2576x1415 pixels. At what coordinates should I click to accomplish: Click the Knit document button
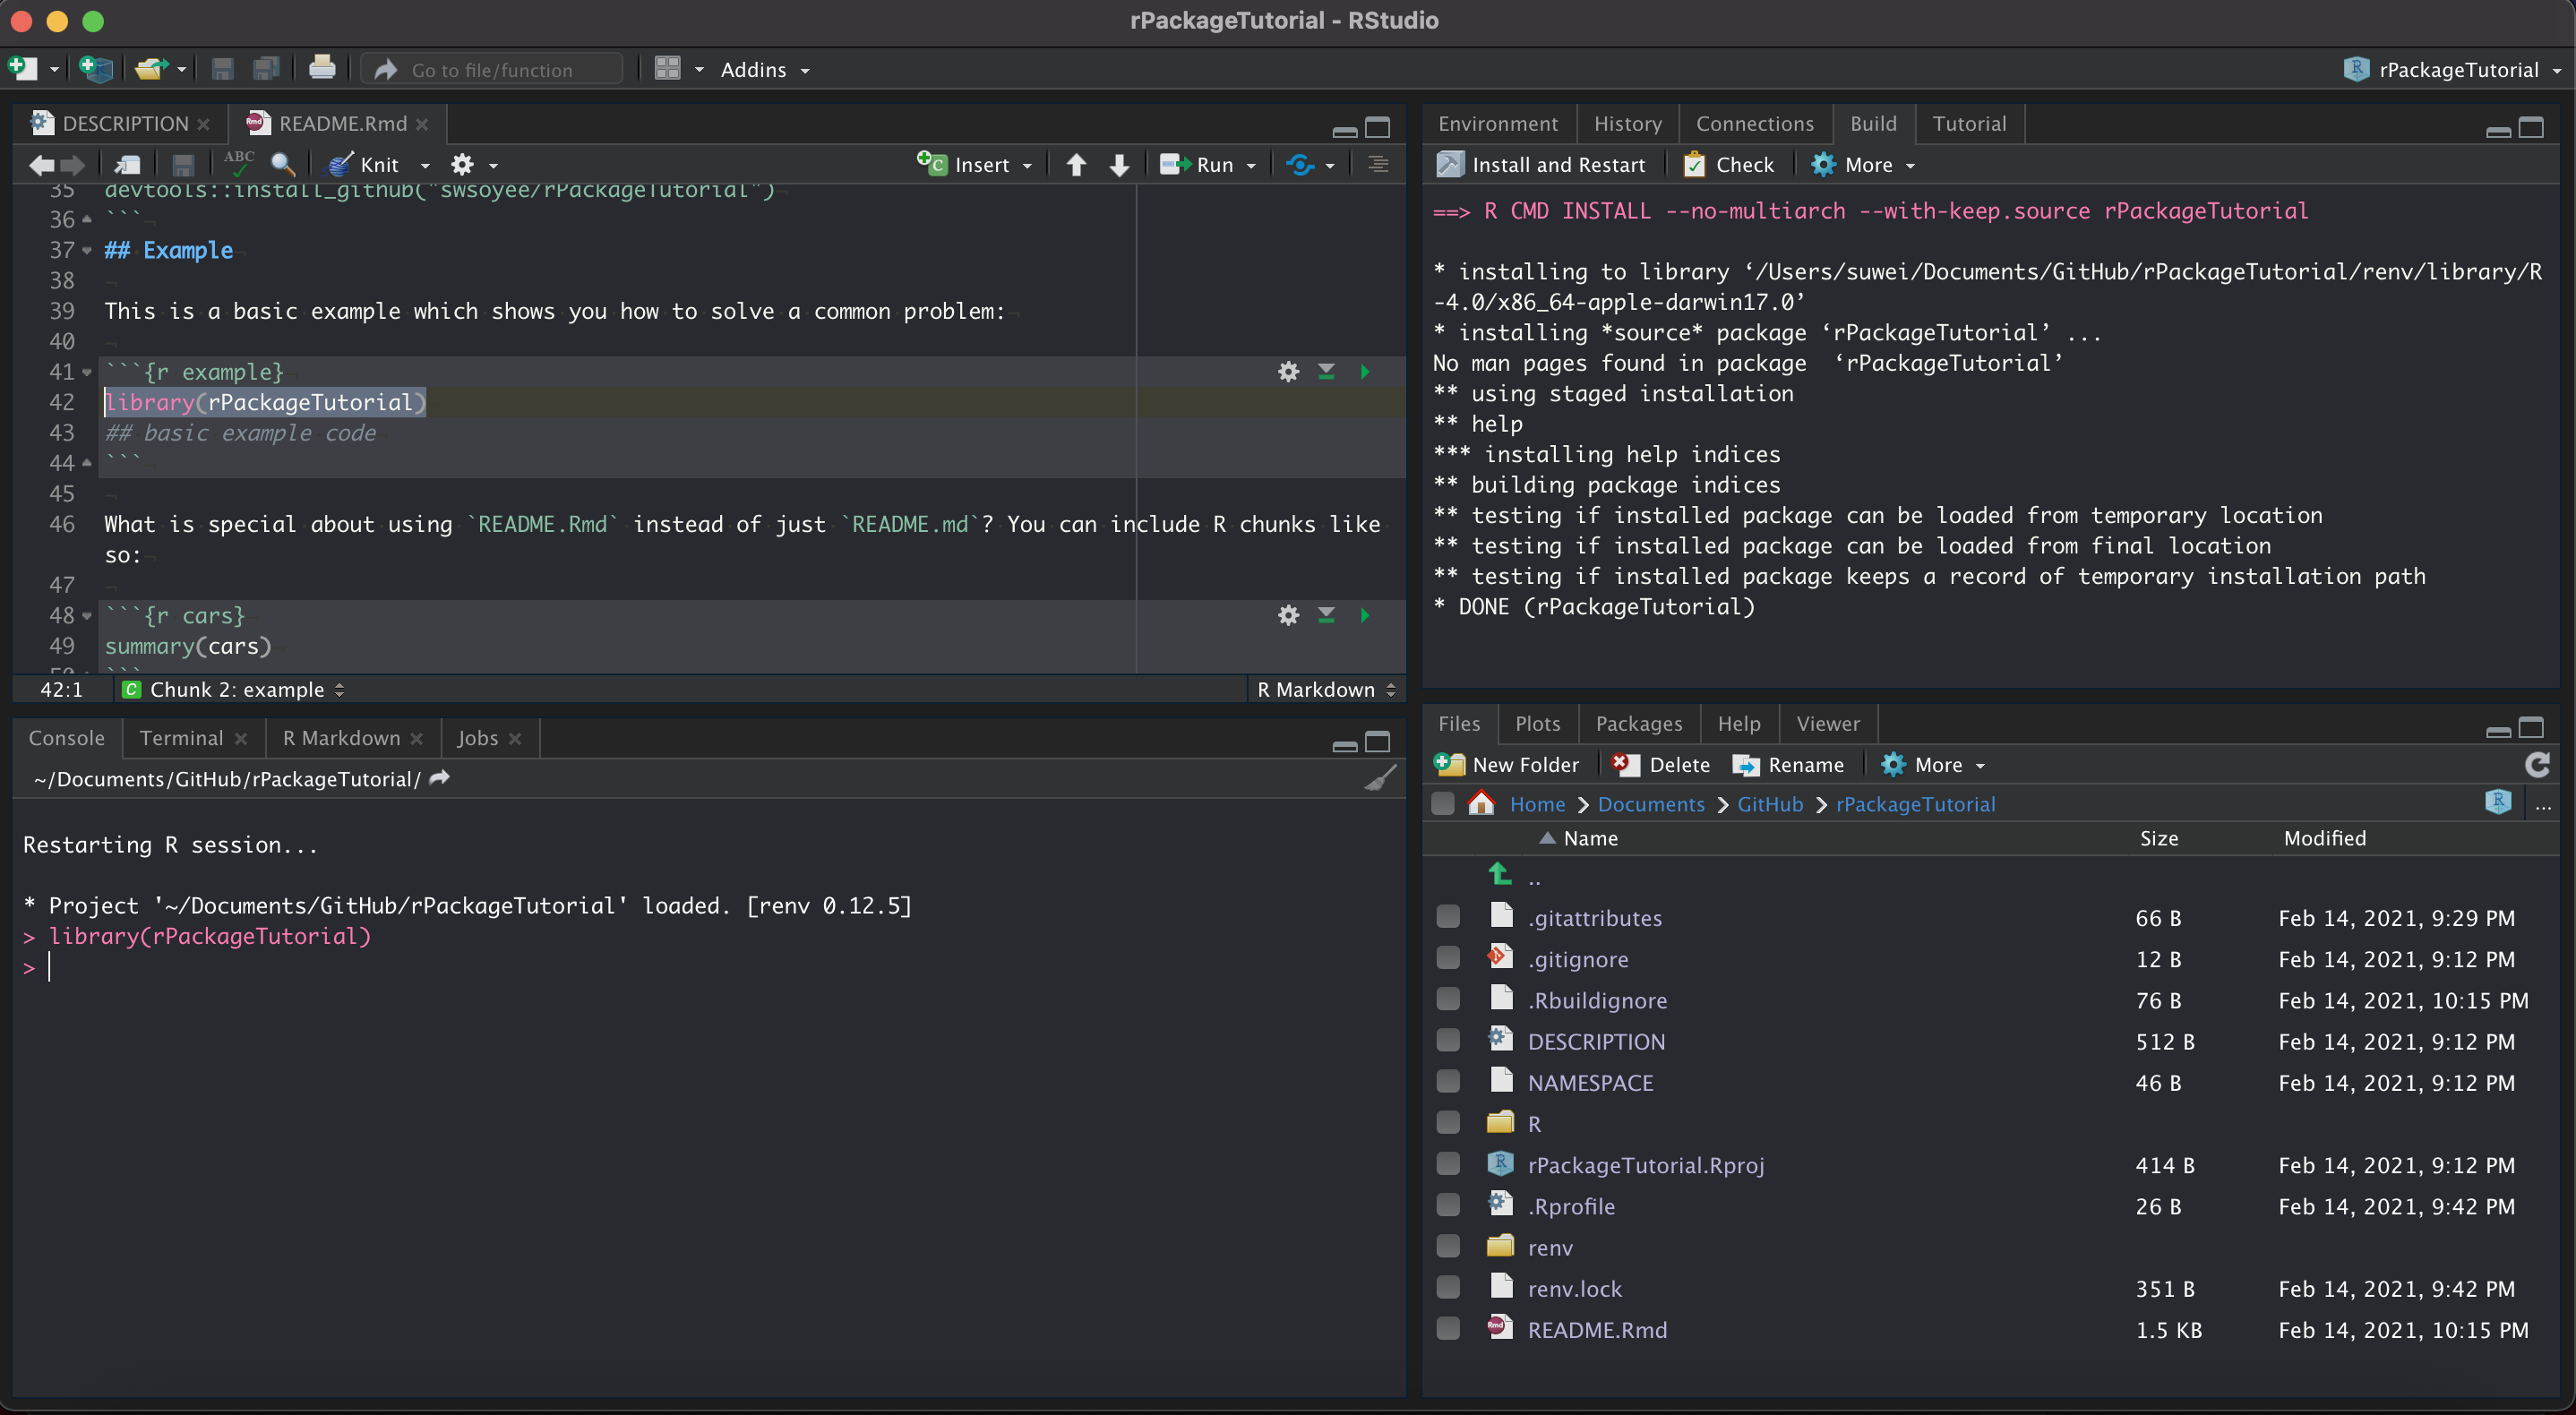[x=366, y=165]
